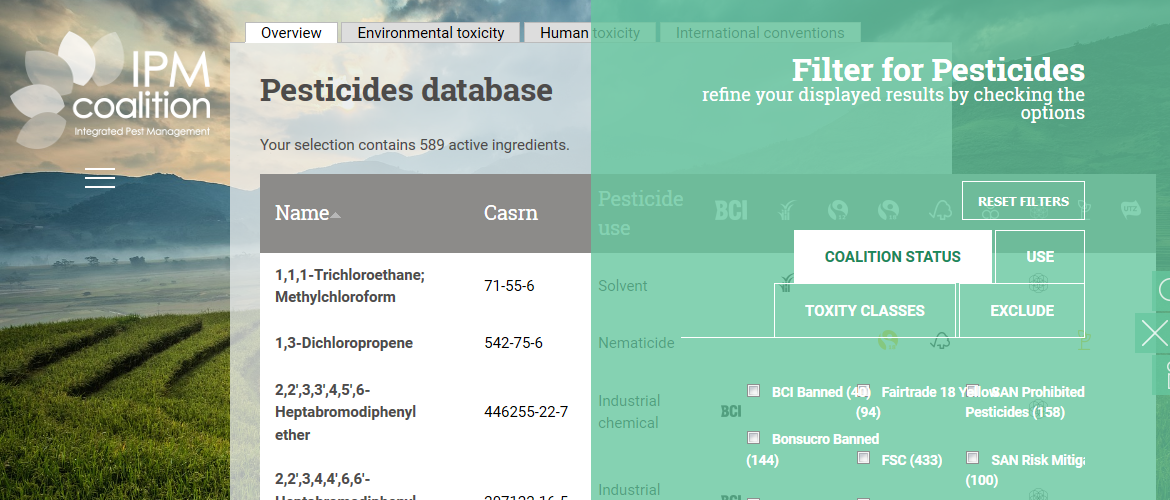
Task: Click the Pesticides database heading
Action: point(406,90)
